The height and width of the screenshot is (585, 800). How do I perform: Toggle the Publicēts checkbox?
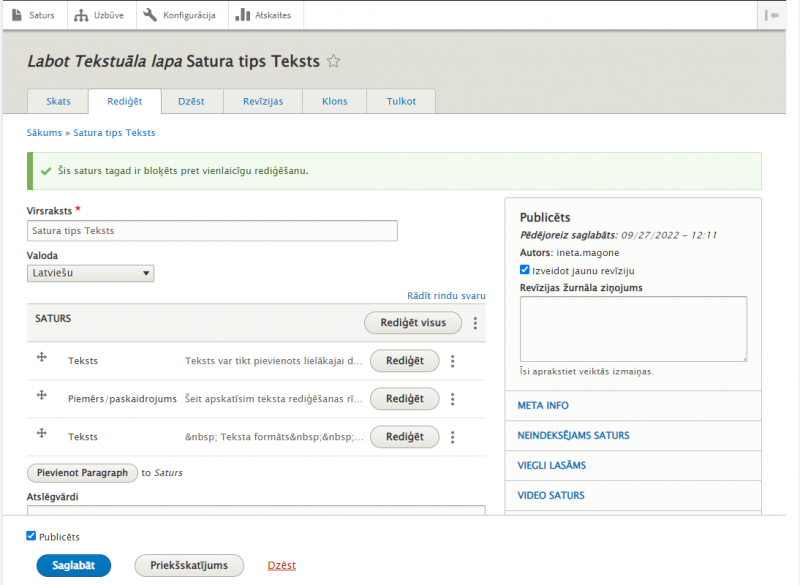pyautogui.click(x=31, y=536)
